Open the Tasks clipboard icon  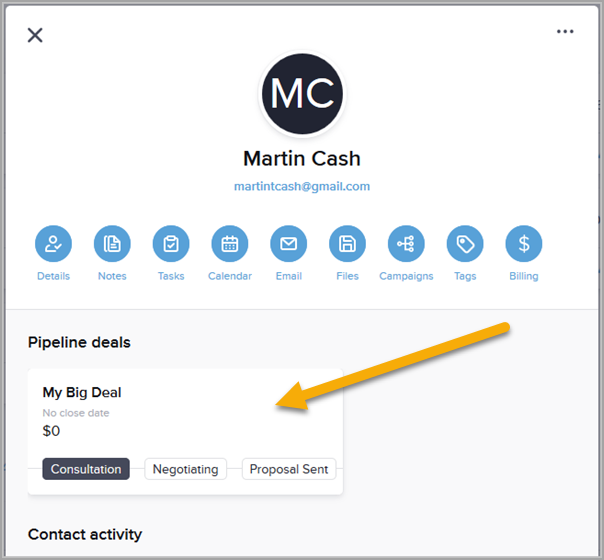click(171, 244)
